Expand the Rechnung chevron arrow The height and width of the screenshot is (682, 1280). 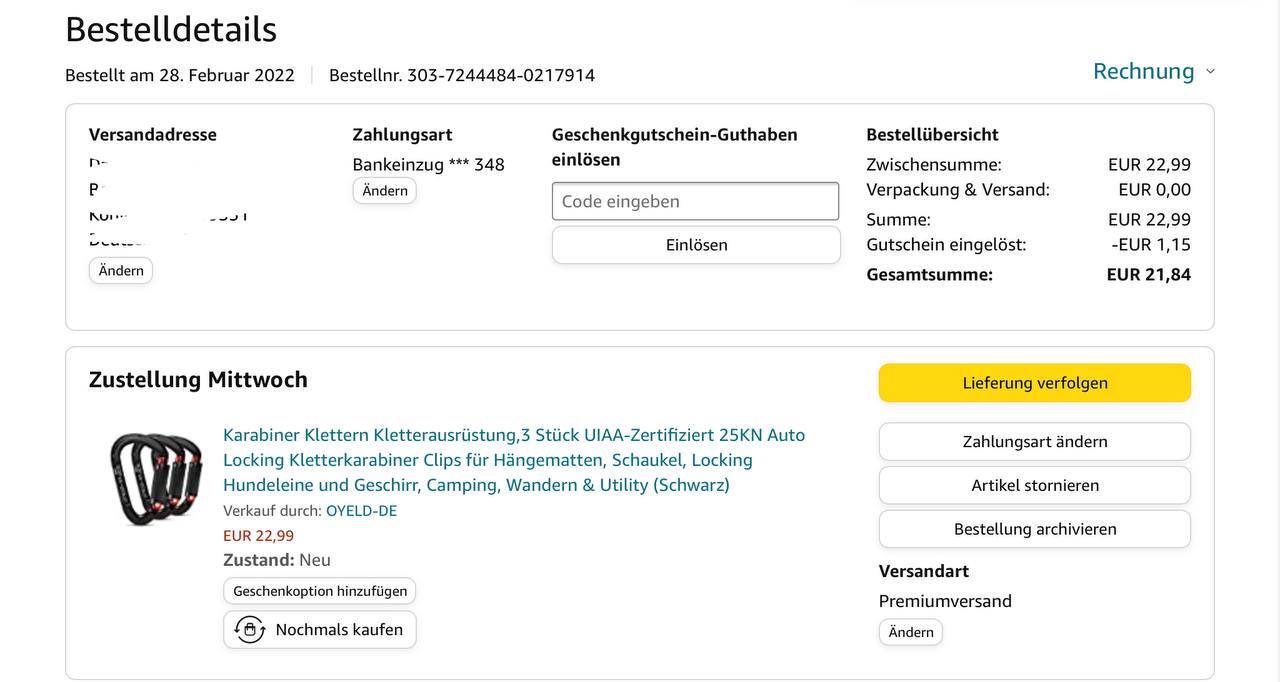[1210, 72]
